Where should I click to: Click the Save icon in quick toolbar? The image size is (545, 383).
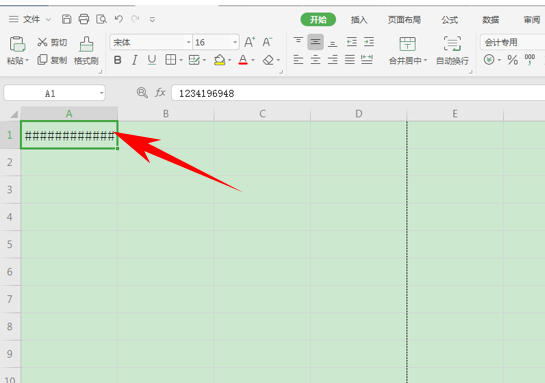coord(66,19)
